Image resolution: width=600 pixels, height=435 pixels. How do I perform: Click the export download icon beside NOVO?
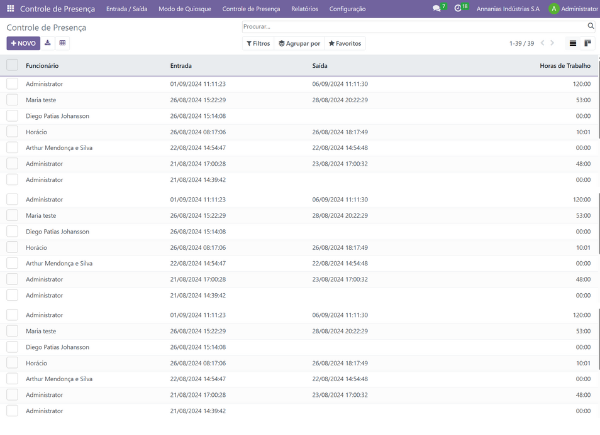coord(47,43)
